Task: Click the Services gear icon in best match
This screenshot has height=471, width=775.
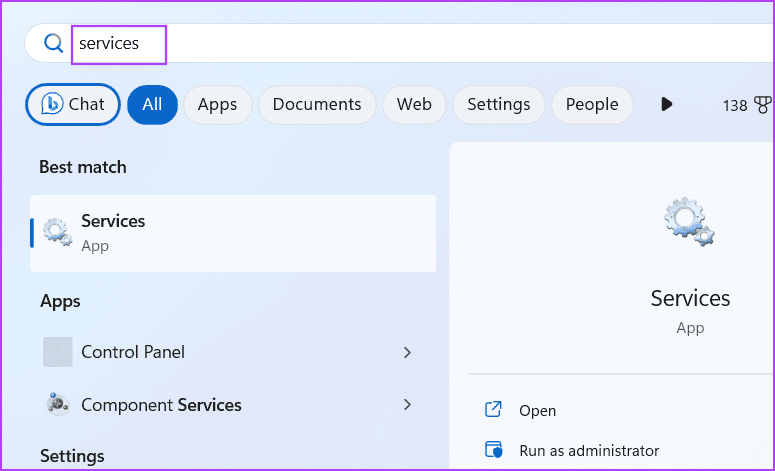Action: pos(57,232)
